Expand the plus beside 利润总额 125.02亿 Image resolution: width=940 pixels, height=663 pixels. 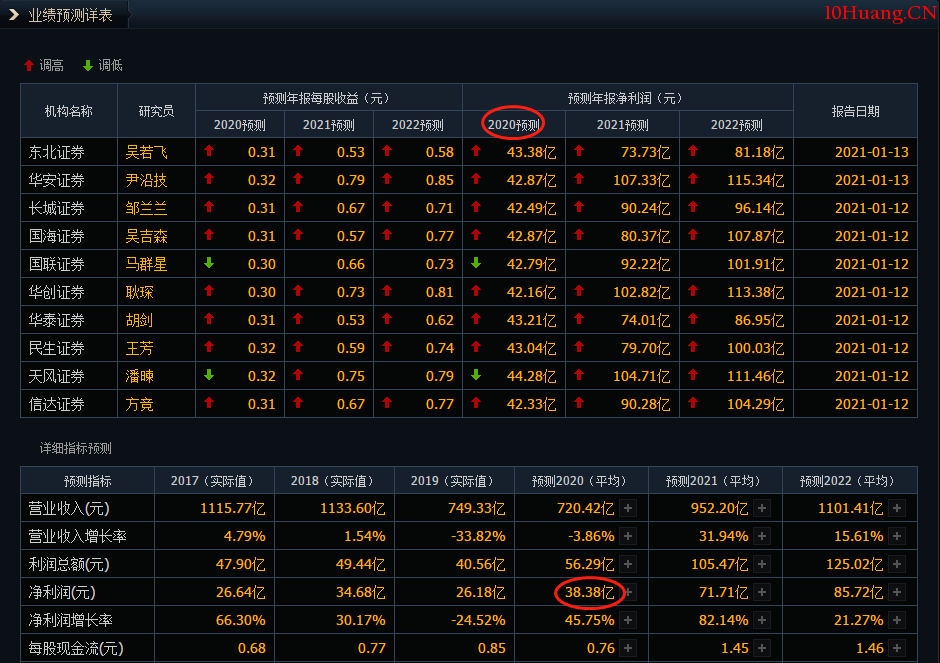pos(897,564)
